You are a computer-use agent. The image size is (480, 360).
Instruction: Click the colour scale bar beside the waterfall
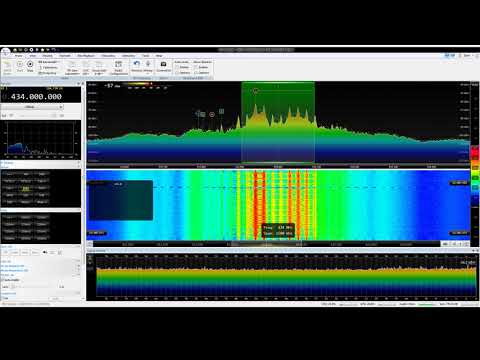pyautogui.click(x=474, y=175)
